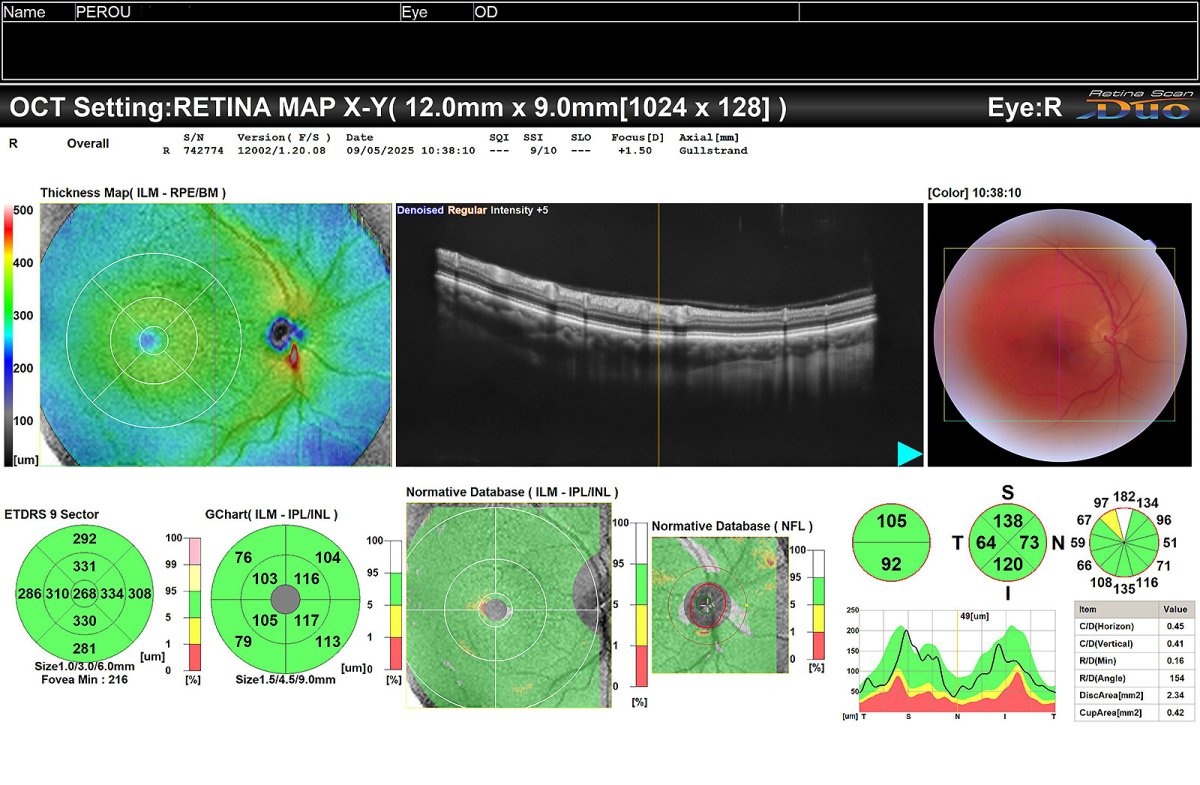Click the Thickness Map( ILM - RPE/BM ) title
Viewport: 1200px width, 785px height.
(133, 192)
